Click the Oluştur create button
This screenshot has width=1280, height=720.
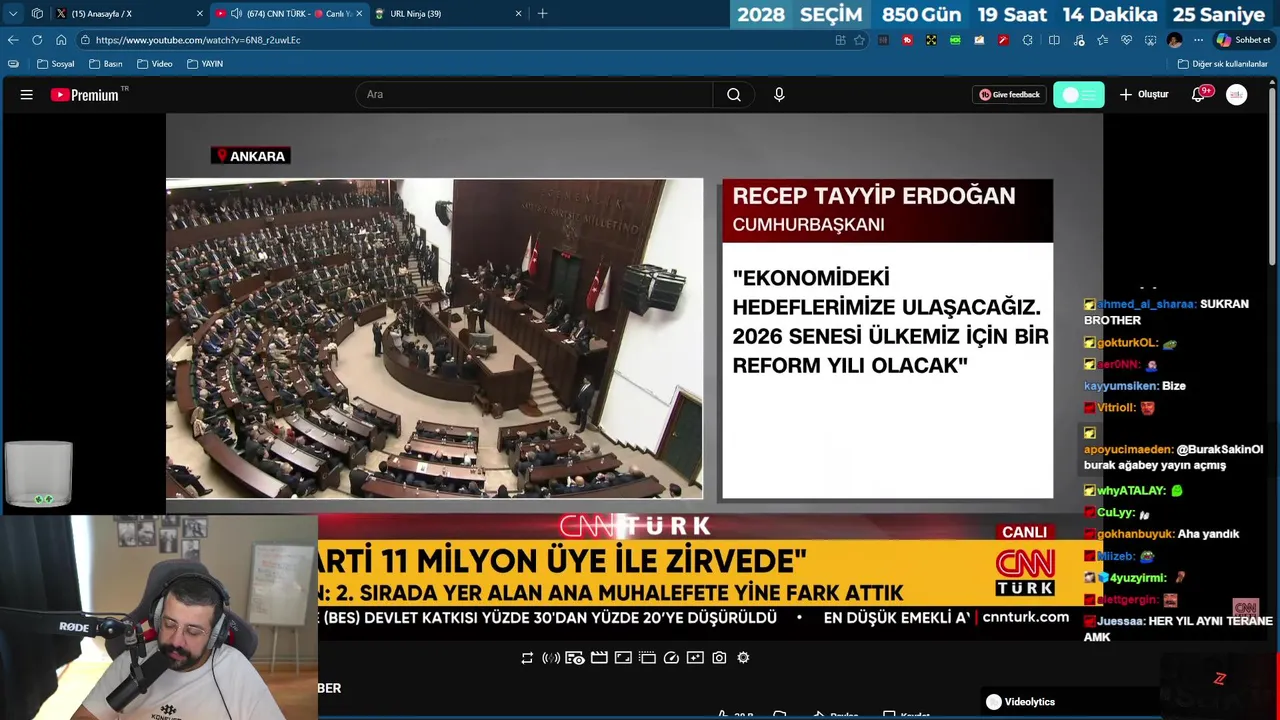(1144, 94)
